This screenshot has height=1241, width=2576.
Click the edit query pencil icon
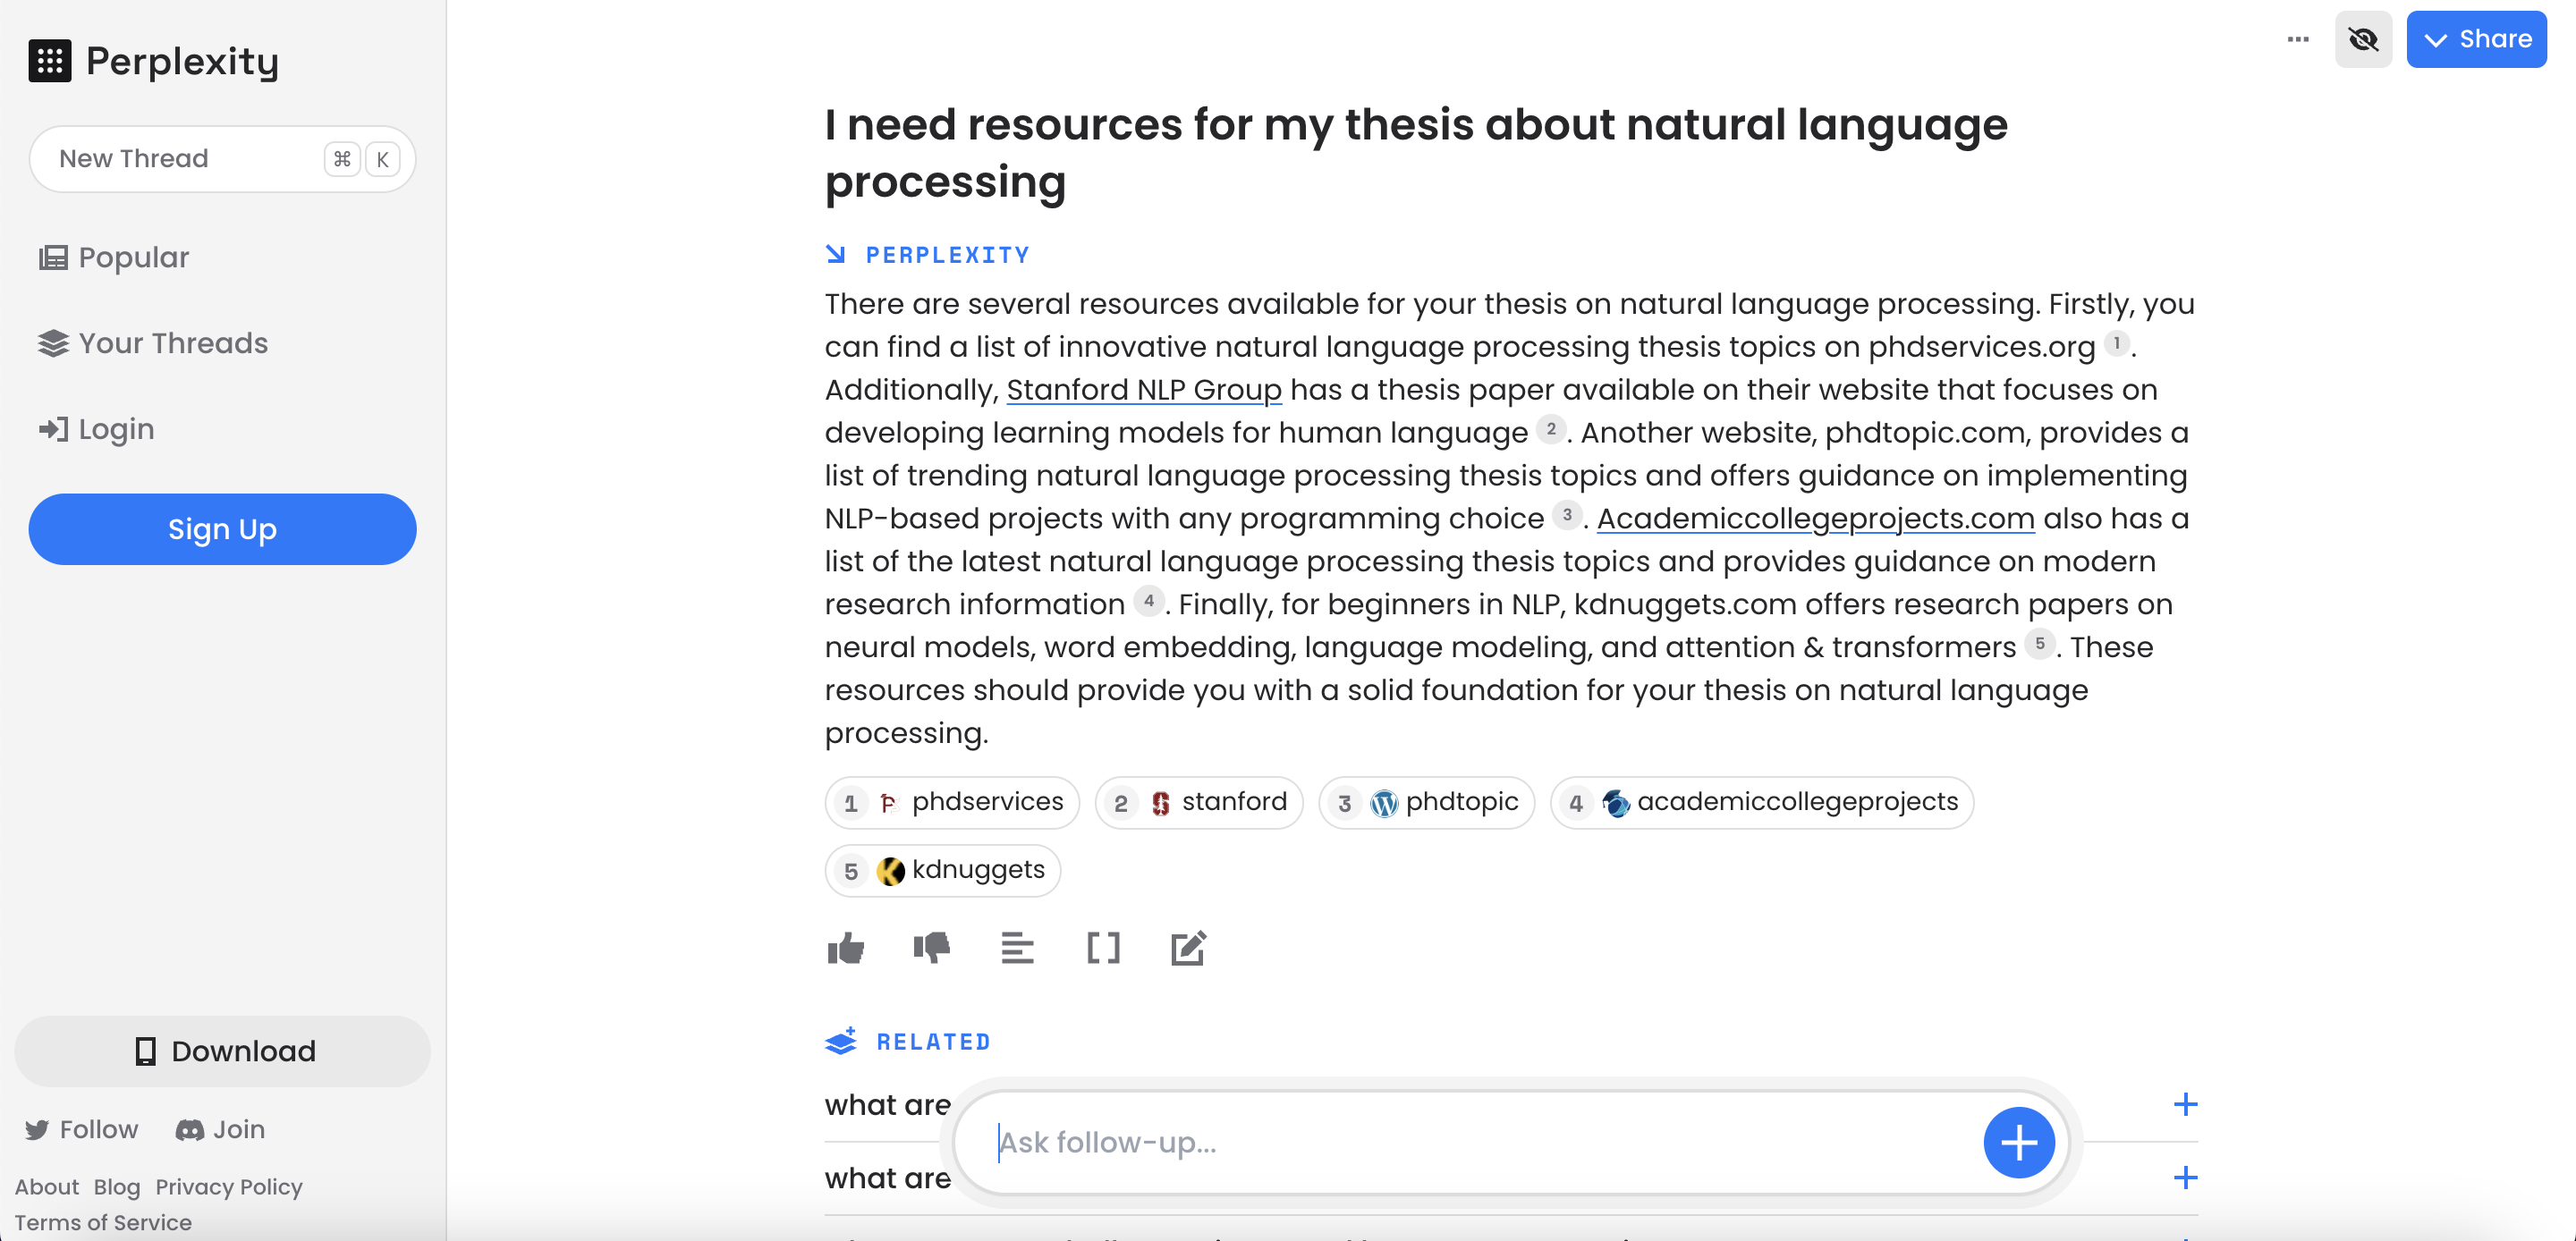point(1188,947)
